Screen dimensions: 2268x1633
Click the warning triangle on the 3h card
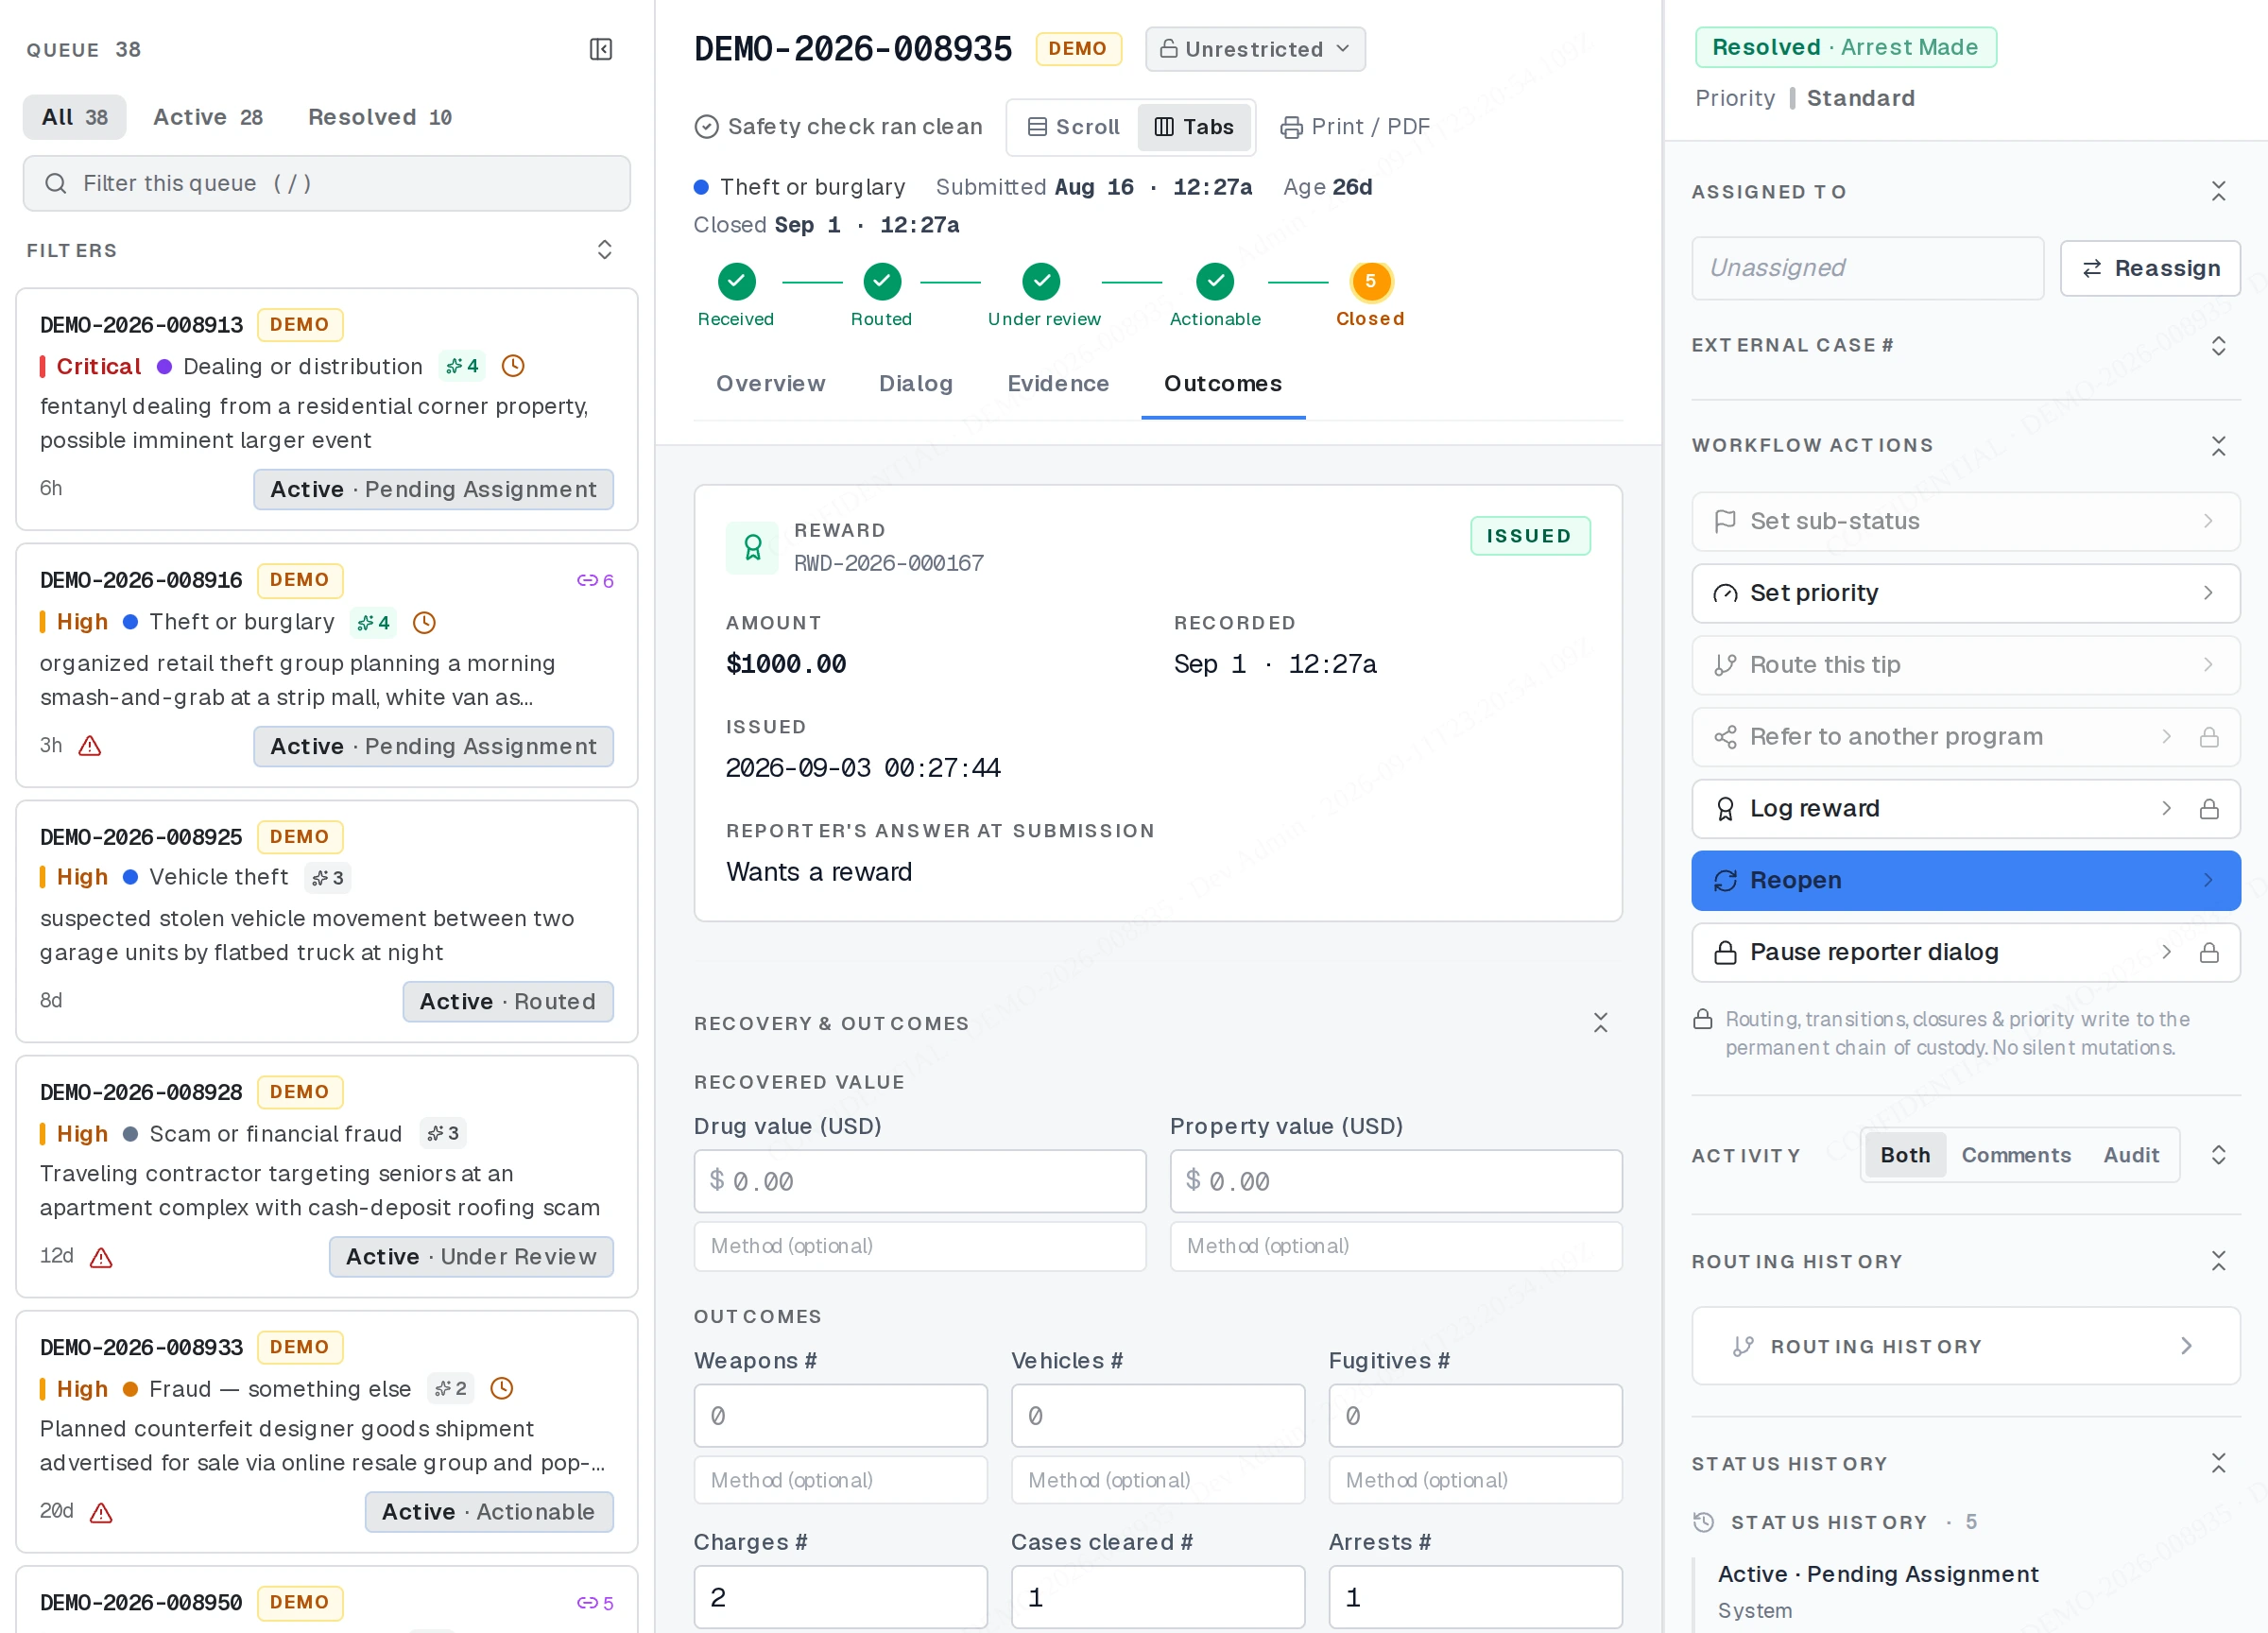point(90,746)
